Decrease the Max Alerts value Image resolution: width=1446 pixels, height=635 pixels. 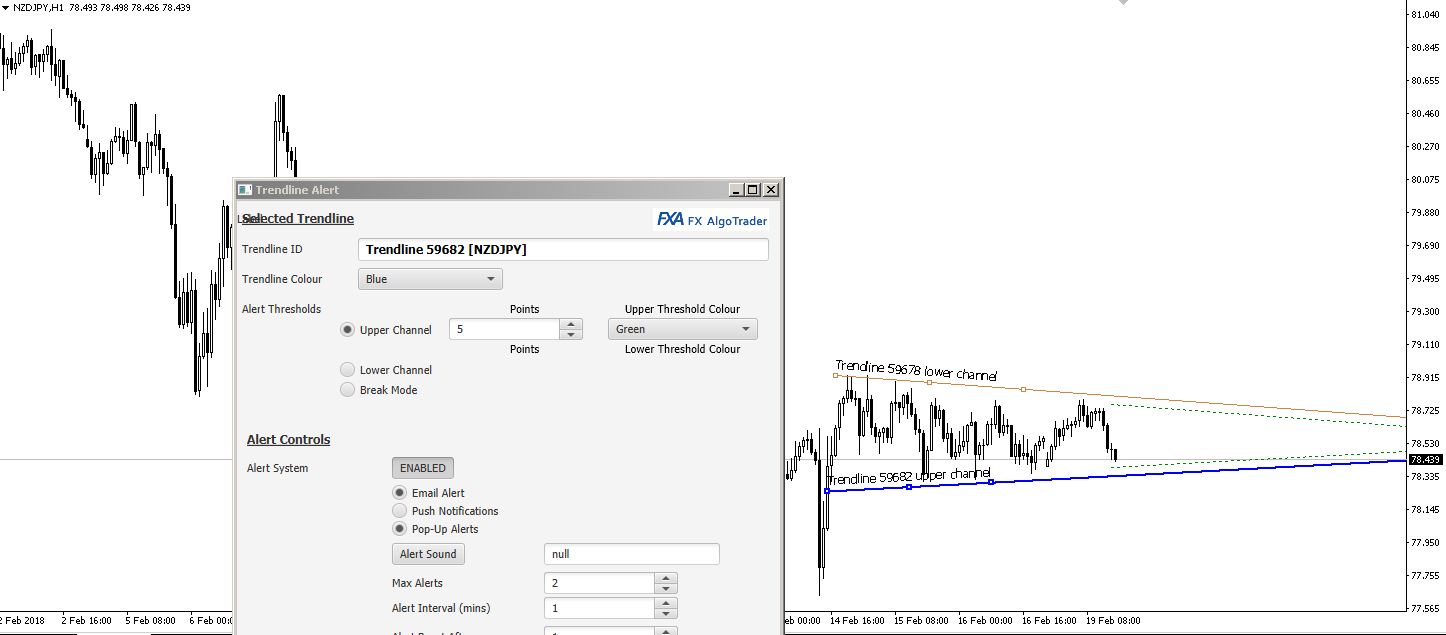click(x=666, y=588)
